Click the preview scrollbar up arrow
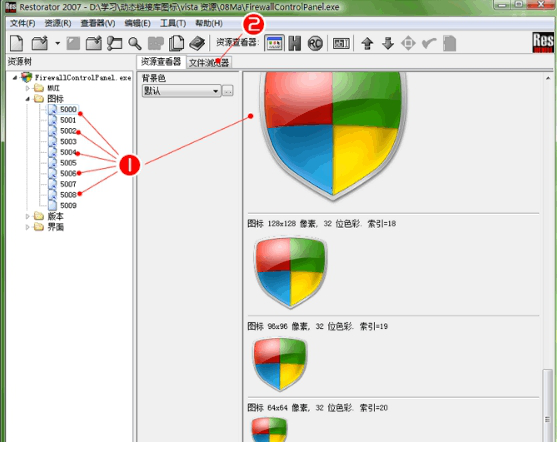Screen dimensions: 557x459 [x=548, y=78]
